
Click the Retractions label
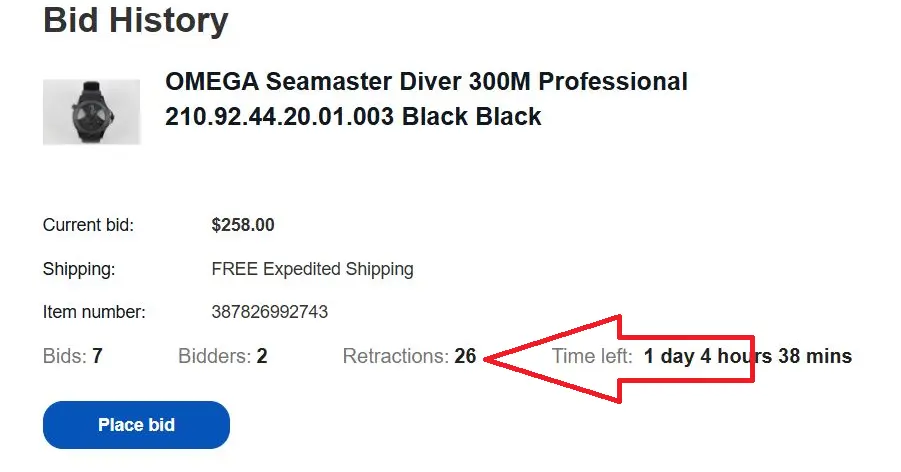point(395,356)
